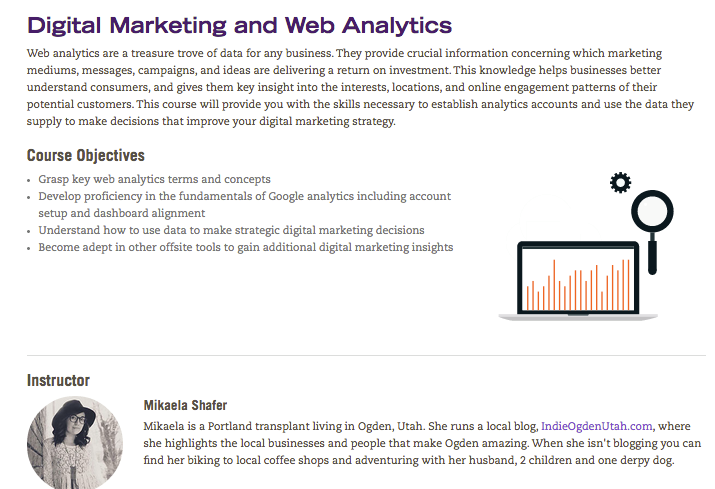Click the magnifying glass icon

(640, 213)
